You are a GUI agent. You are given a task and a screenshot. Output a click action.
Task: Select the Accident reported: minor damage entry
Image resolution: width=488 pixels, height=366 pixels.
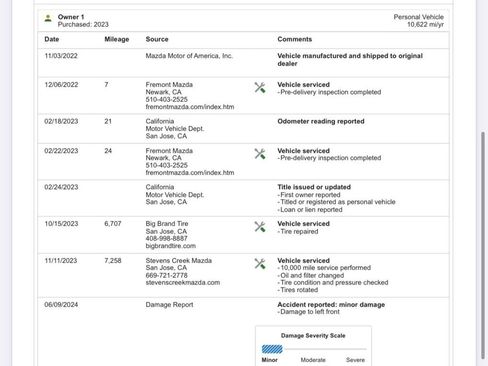(331, 305)
